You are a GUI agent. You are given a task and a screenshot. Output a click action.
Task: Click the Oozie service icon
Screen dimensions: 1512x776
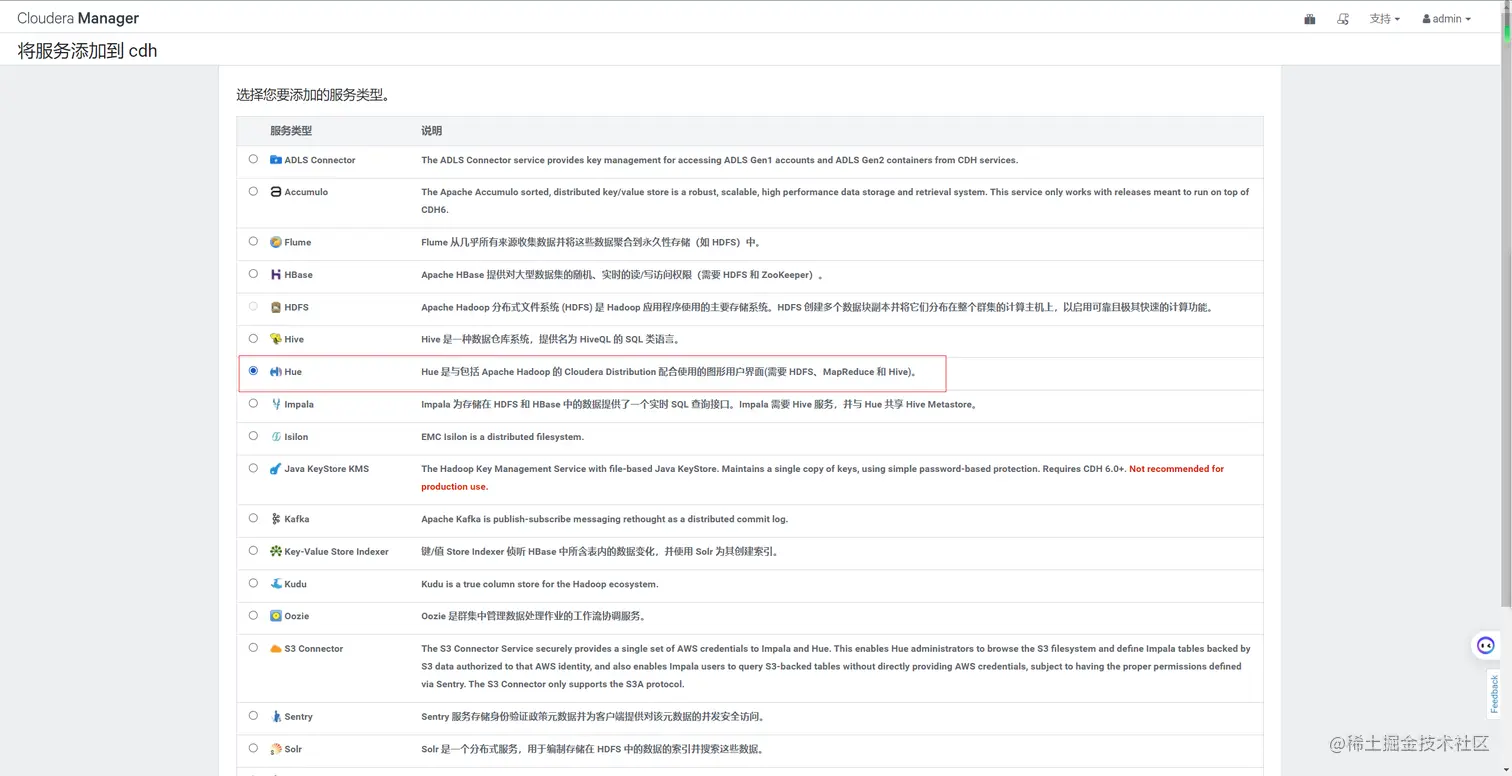tap(276, 616)
